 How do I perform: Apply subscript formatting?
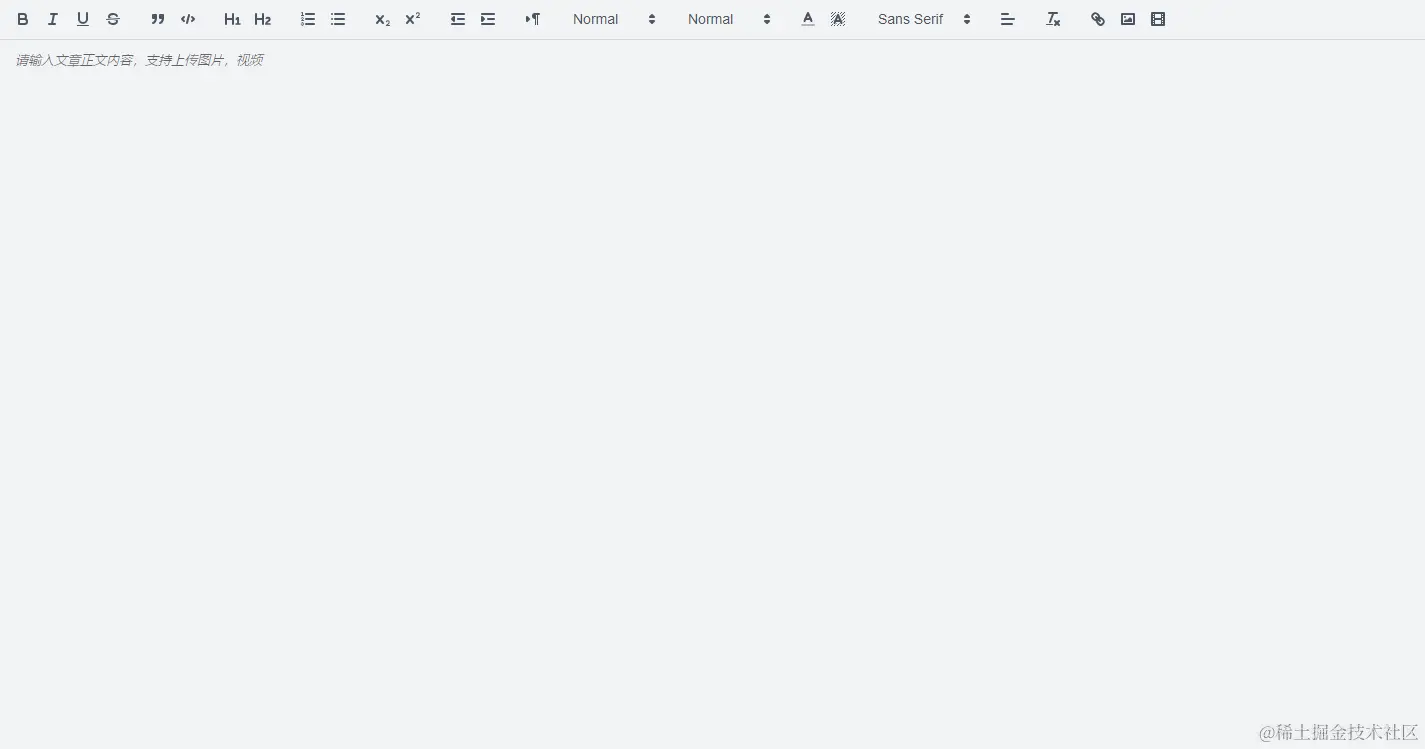(x=383, y=19)
